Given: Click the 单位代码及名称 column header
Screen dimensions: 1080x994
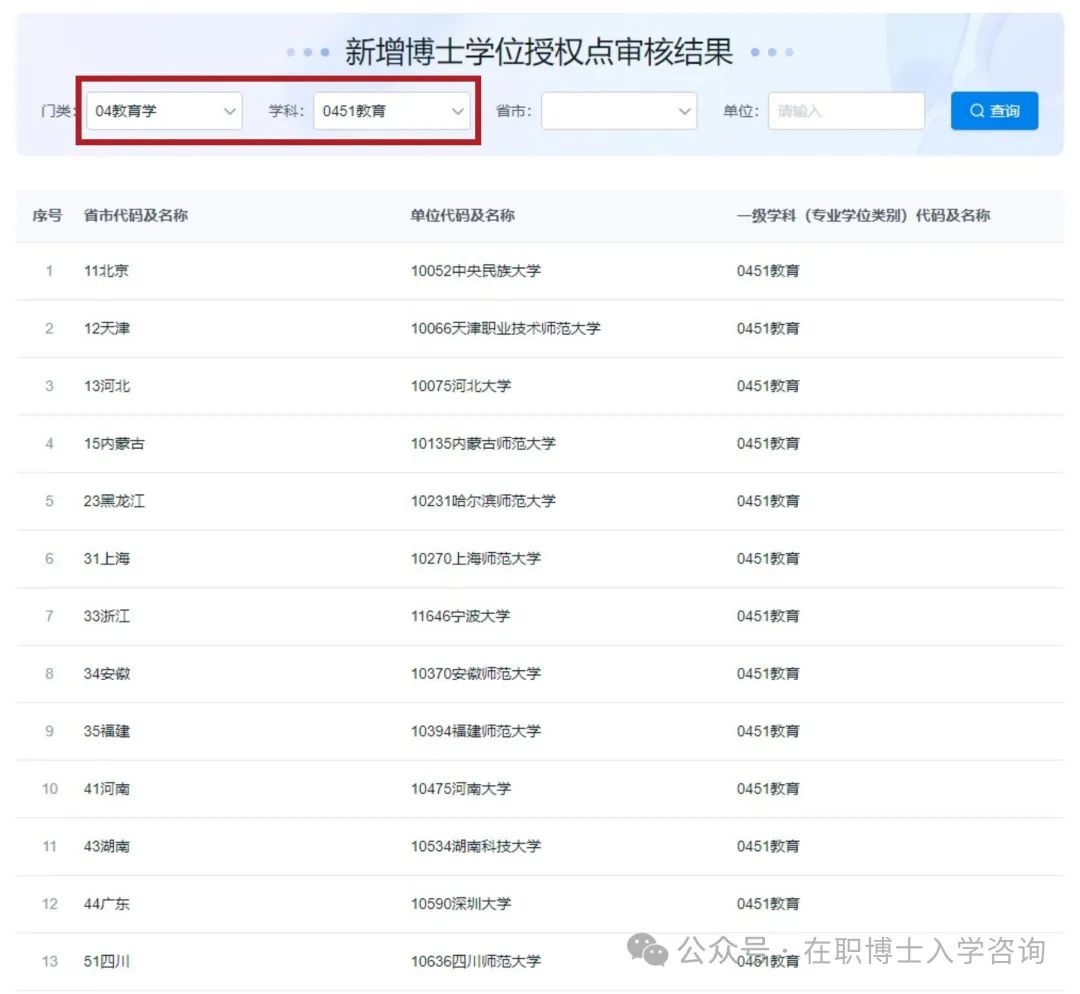Looking at the screenshot, I should pyautogui.click(x=462, y=215).
